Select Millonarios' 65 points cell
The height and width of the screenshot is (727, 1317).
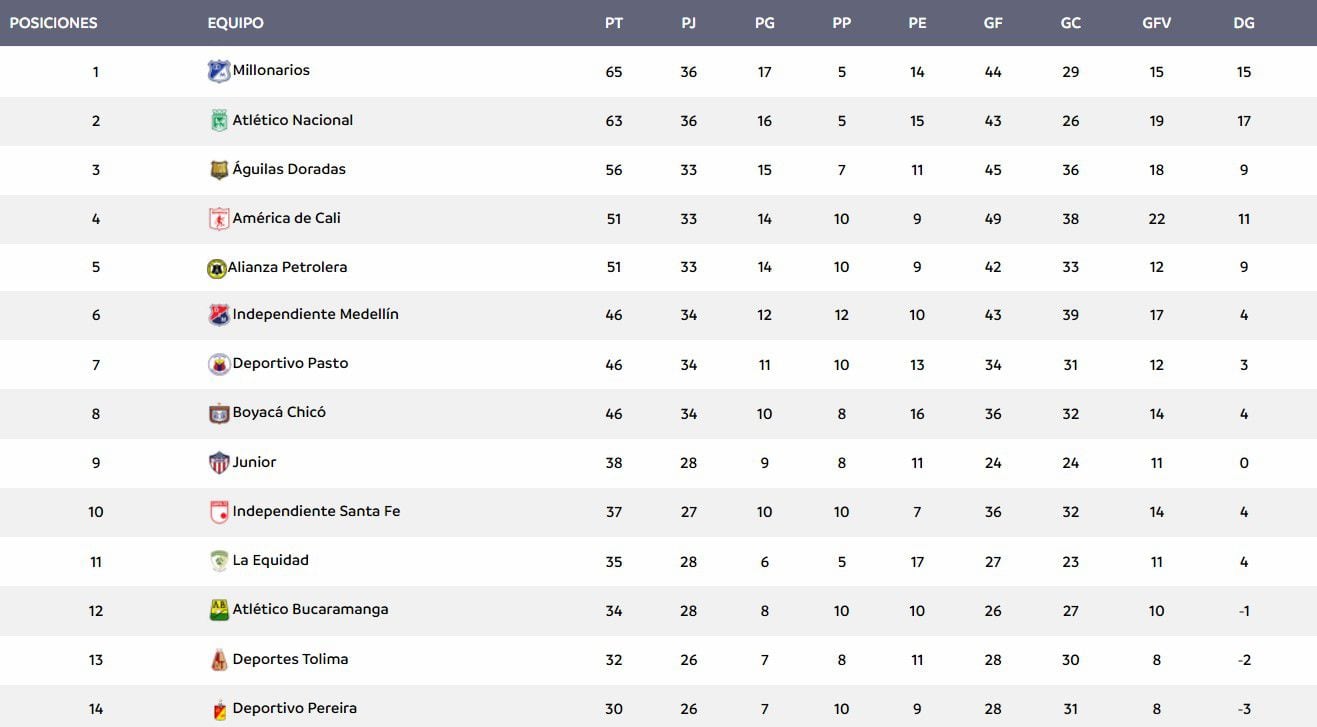tap(614, 72)
